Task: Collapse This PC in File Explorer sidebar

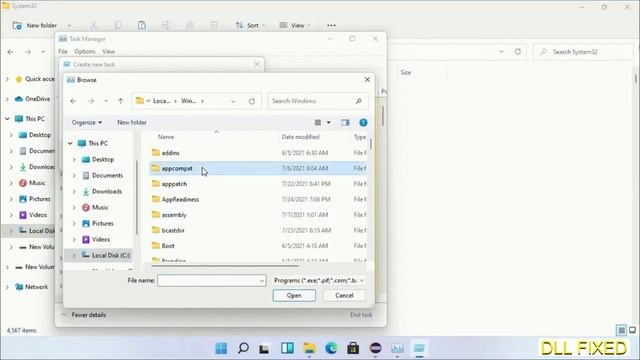Action: pyautogui.click(x=7, y=119)
